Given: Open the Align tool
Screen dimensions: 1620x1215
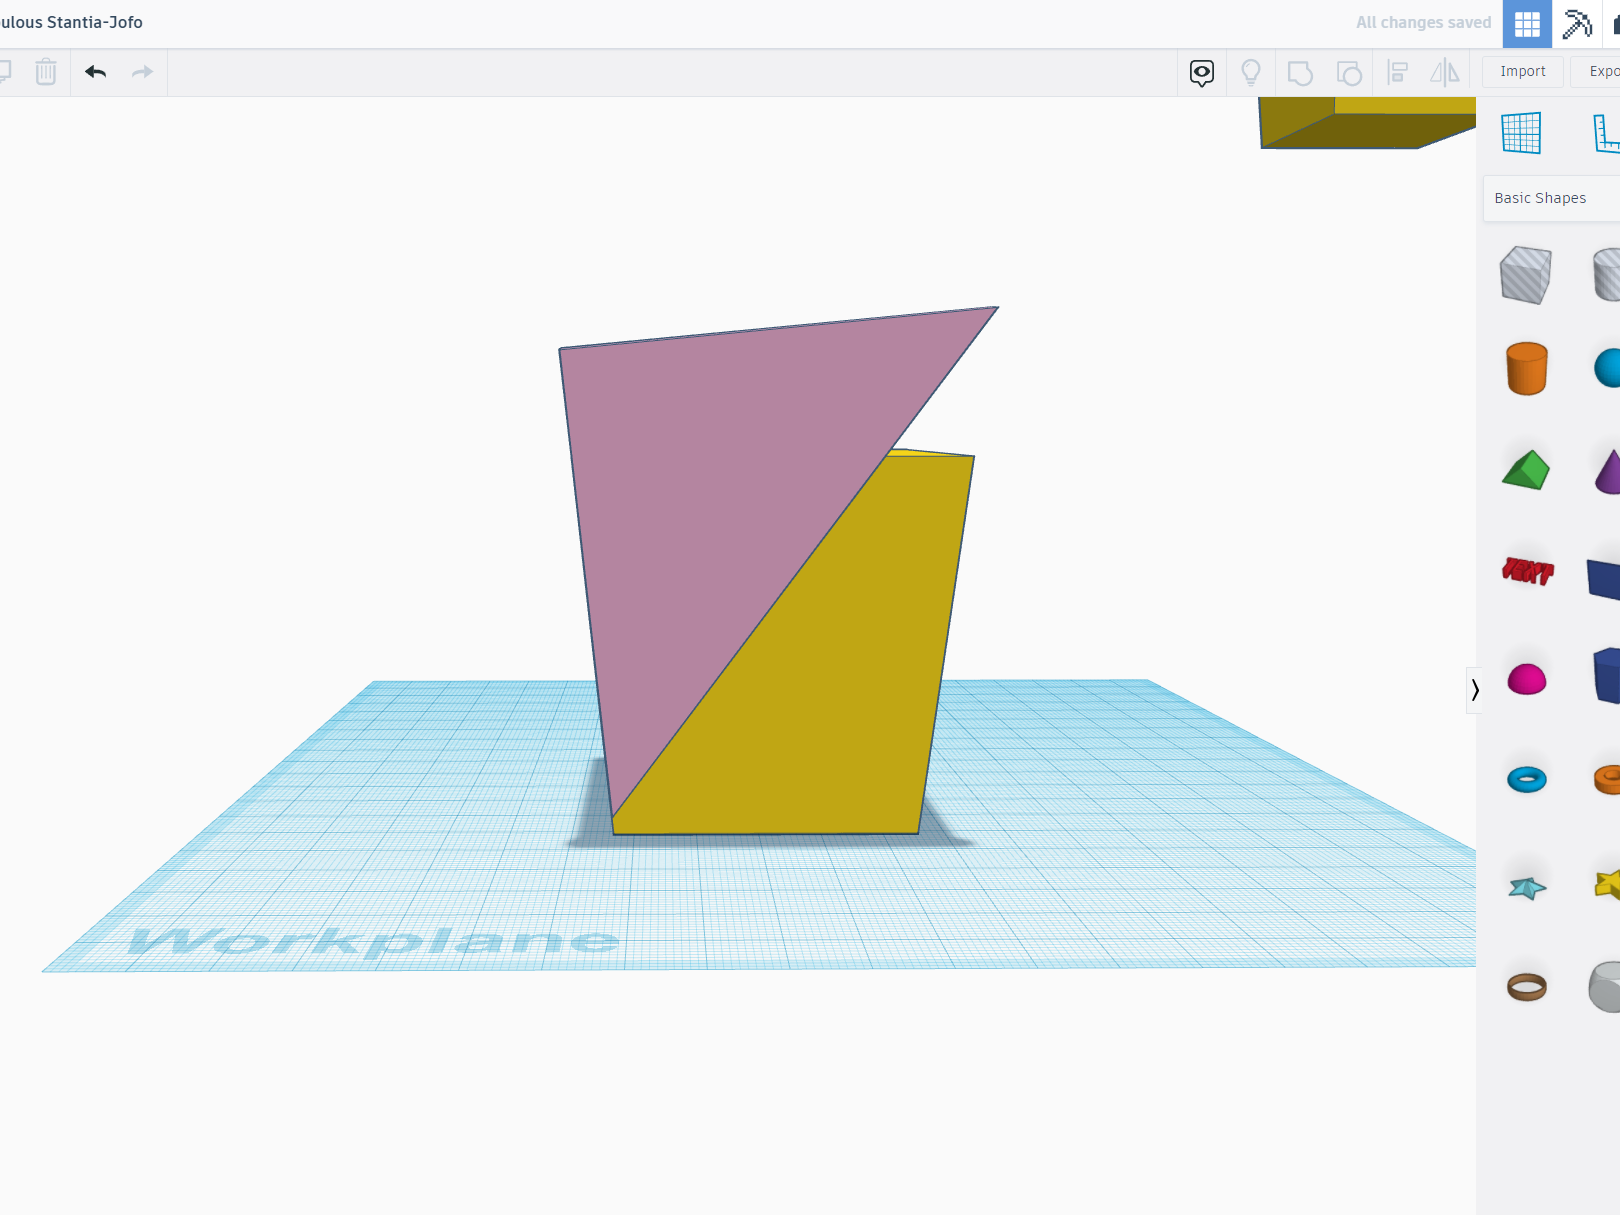Looking at the screenshot, I should 1398,72.
